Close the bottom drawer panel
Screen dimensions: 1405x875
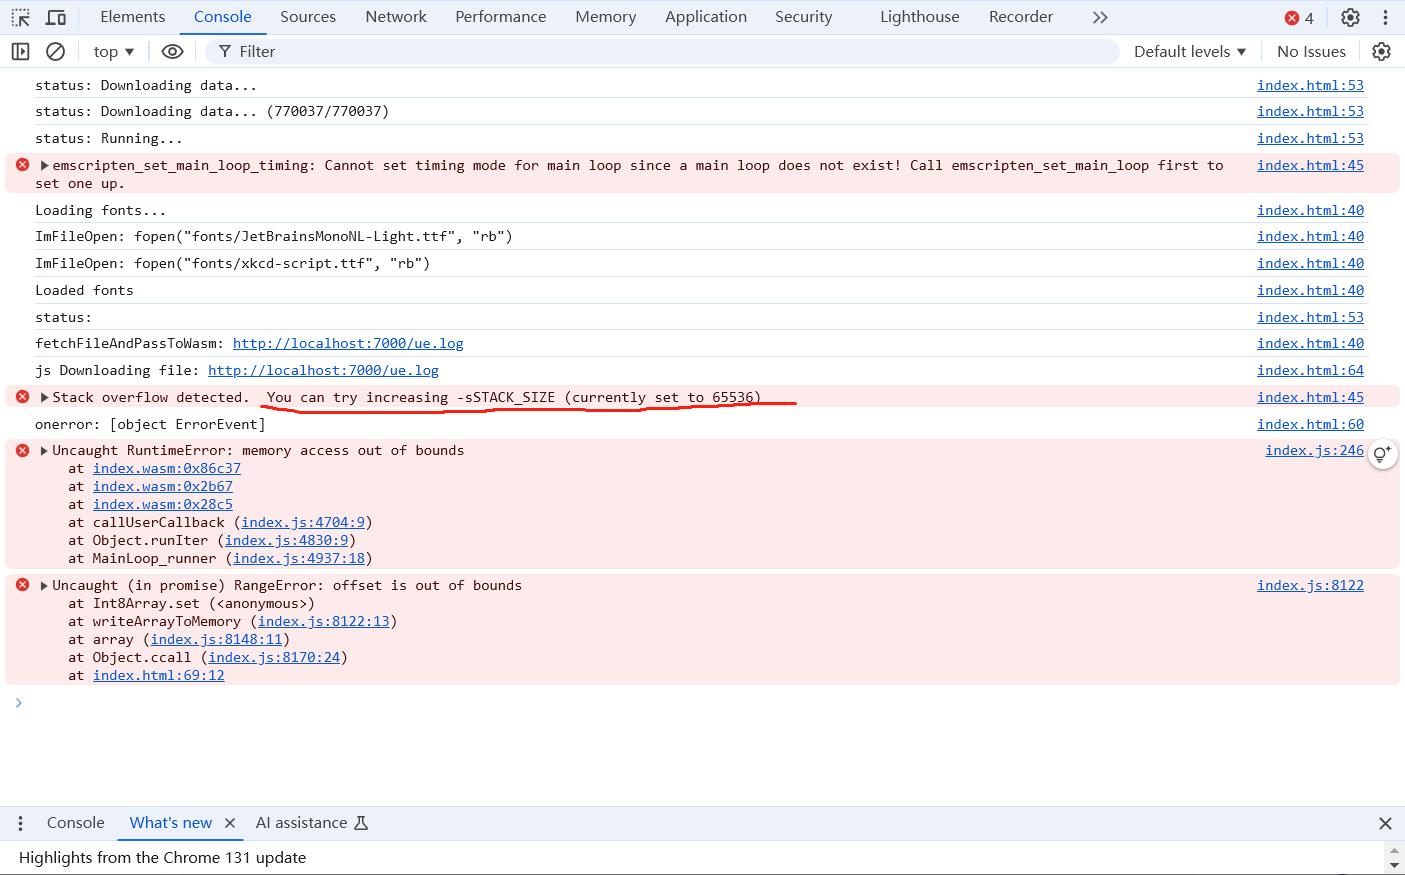pyautogui.click(x=1385, y=823)
